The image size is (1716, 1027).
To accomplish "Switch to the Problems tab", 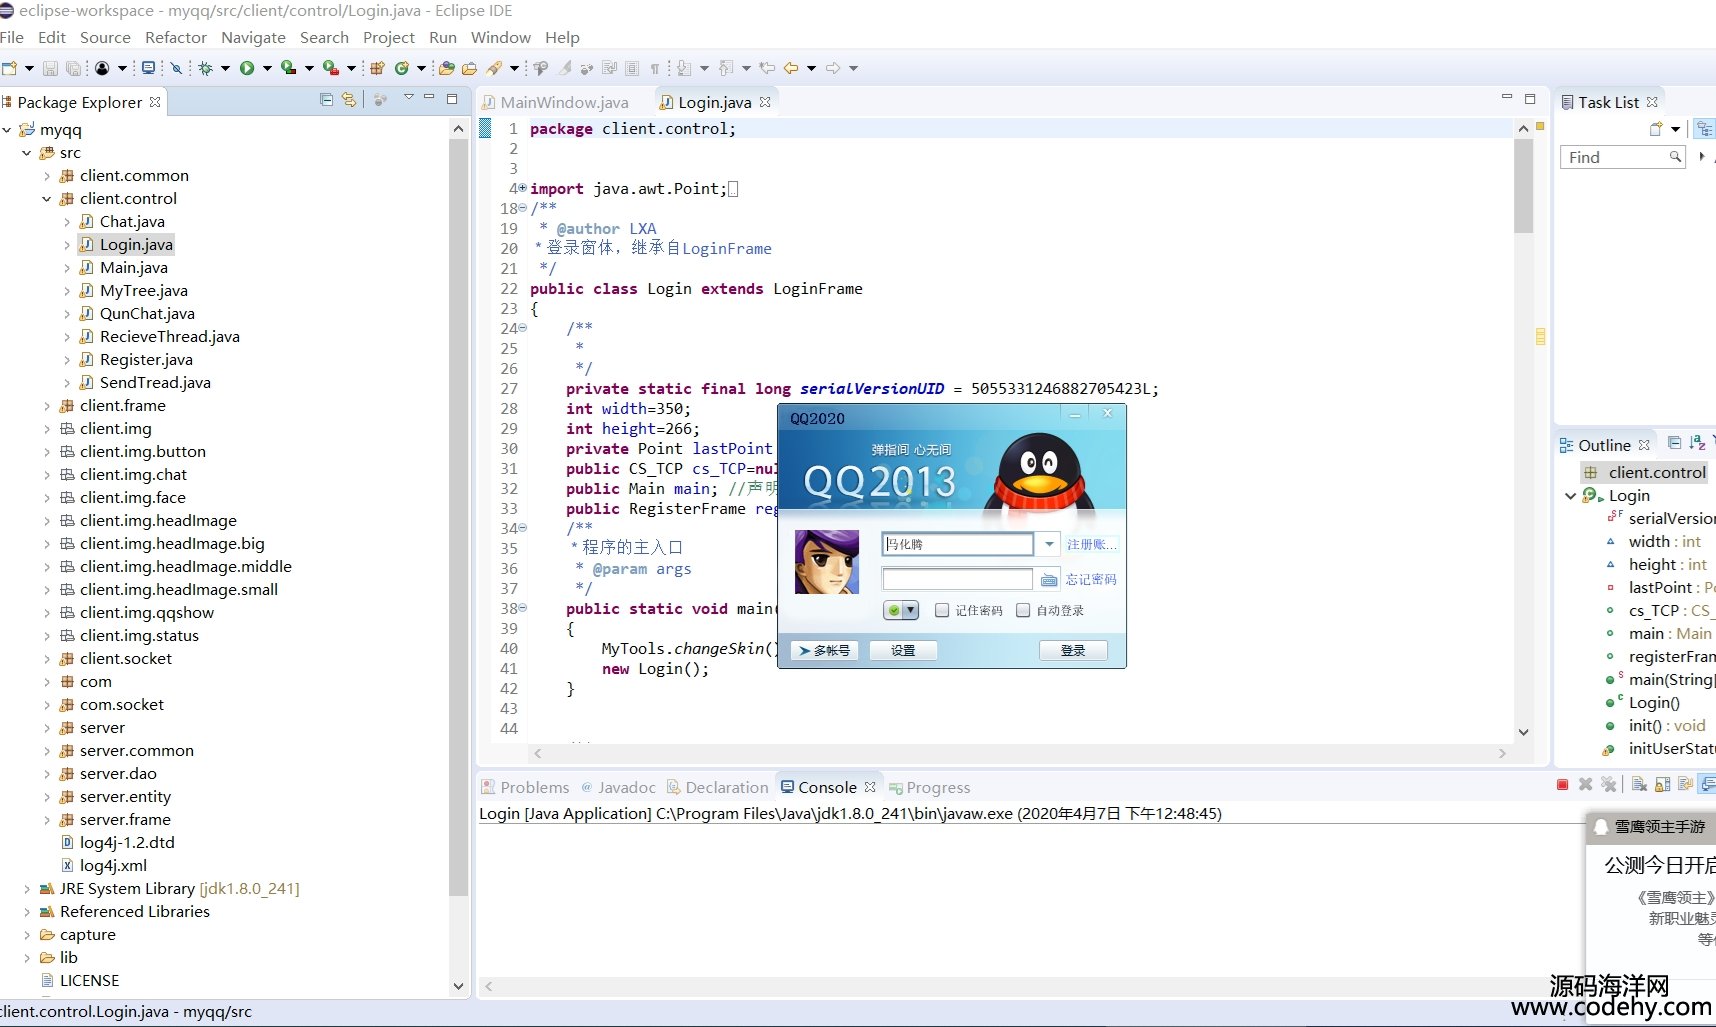I will point(525,787).
